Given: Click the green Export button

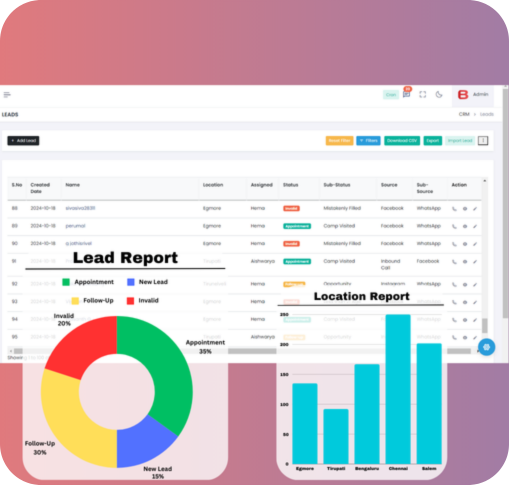Looking at the screenshot, I should coord(433,141).
